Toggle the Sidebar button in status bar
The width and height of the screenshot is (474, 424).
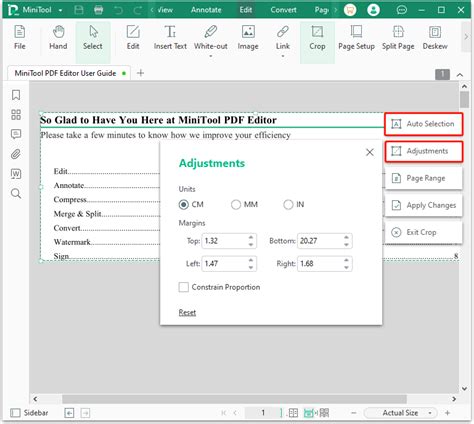pos(29,413)
